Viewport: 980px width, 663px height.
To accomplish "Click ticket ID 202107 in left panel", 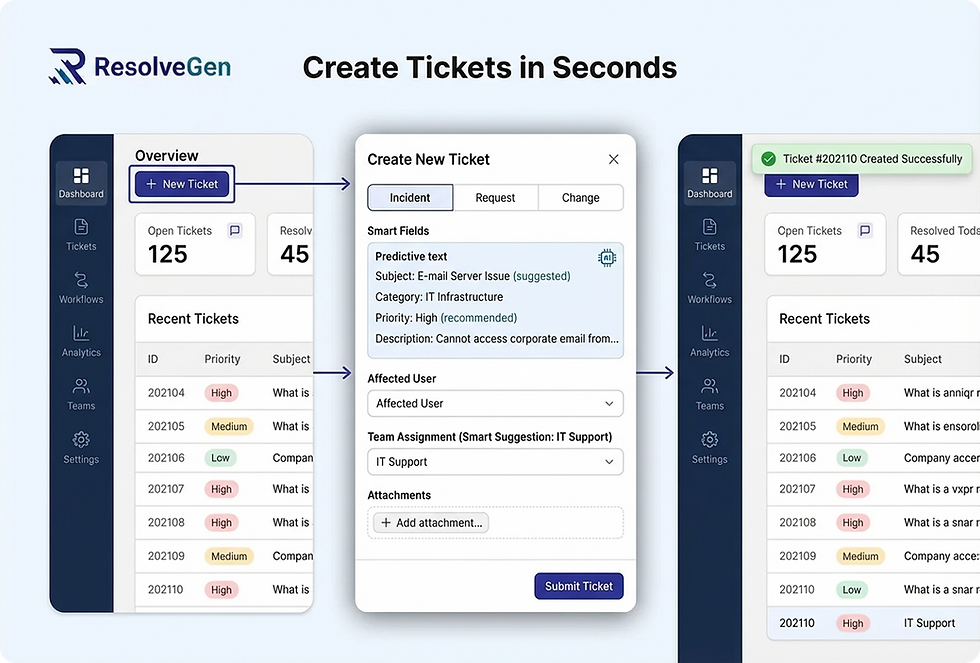I will click(166, 489).
